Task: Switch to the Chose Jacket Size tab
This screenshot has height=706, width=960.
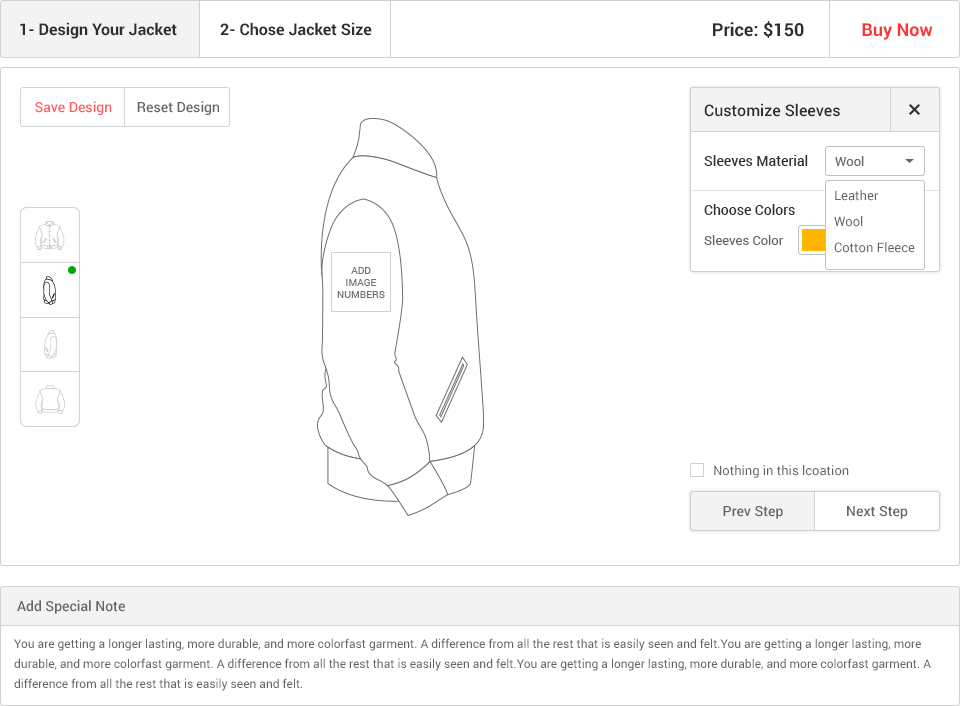Action: pyautogui.click(x=295, y=29)
